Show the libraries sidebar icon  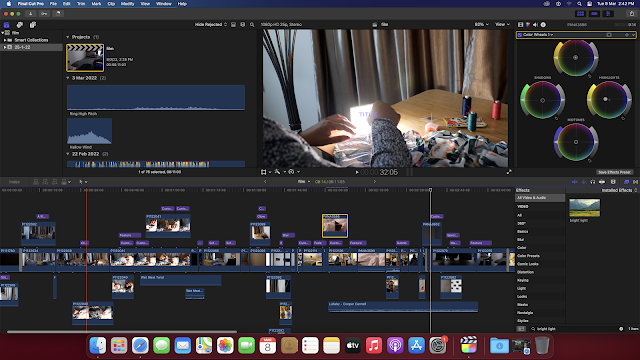click(x=7, y=25)
